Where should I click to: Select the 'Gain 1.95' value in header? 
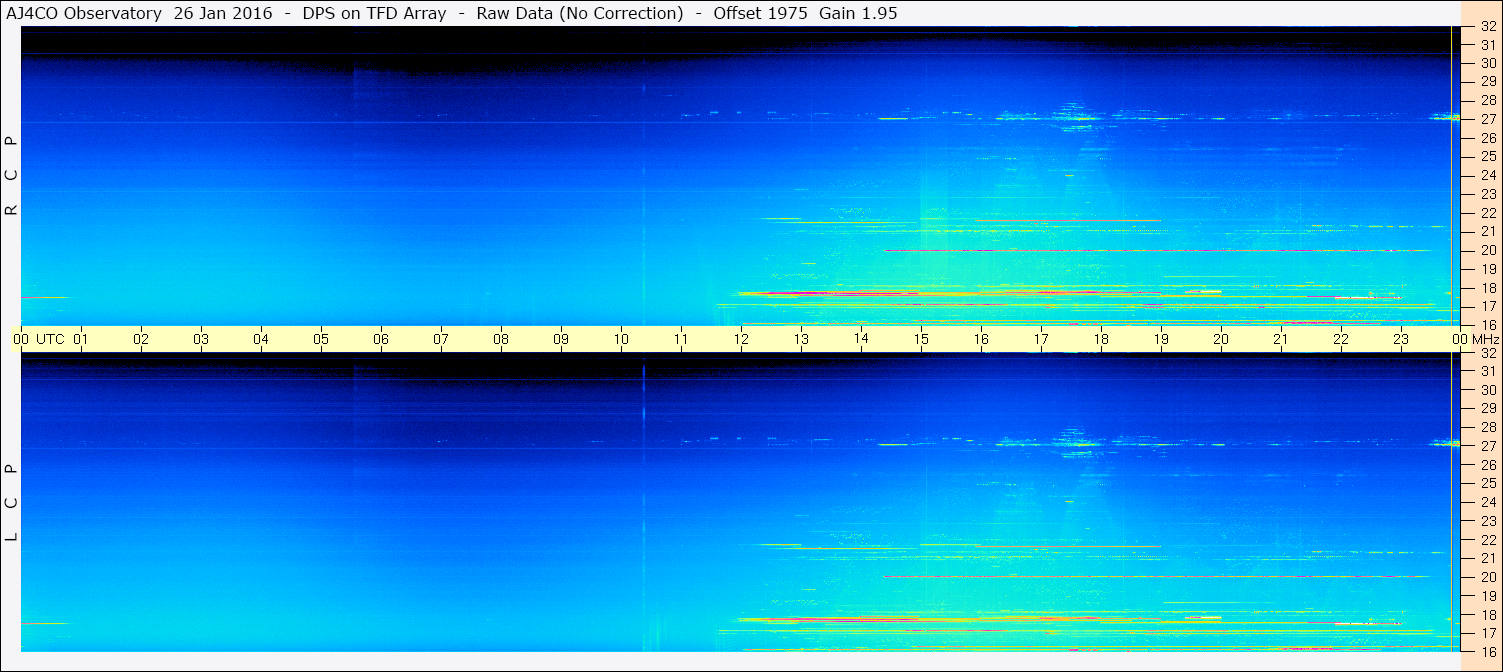[858, 13]
